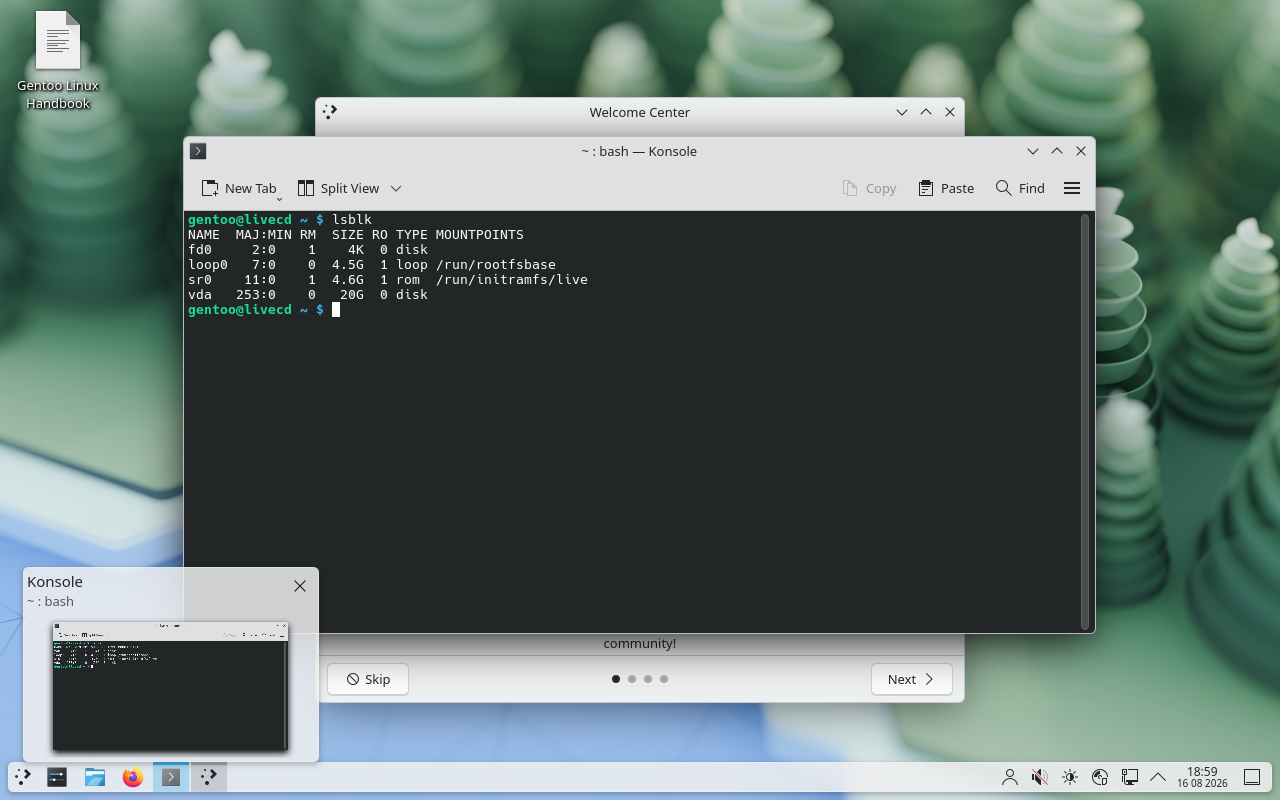Open the Gentoo Linux Handbook desktop icon
Image resolution: width=1280 pixels, height=800 pixels.
pyautogui.click(x=58, y=60)
